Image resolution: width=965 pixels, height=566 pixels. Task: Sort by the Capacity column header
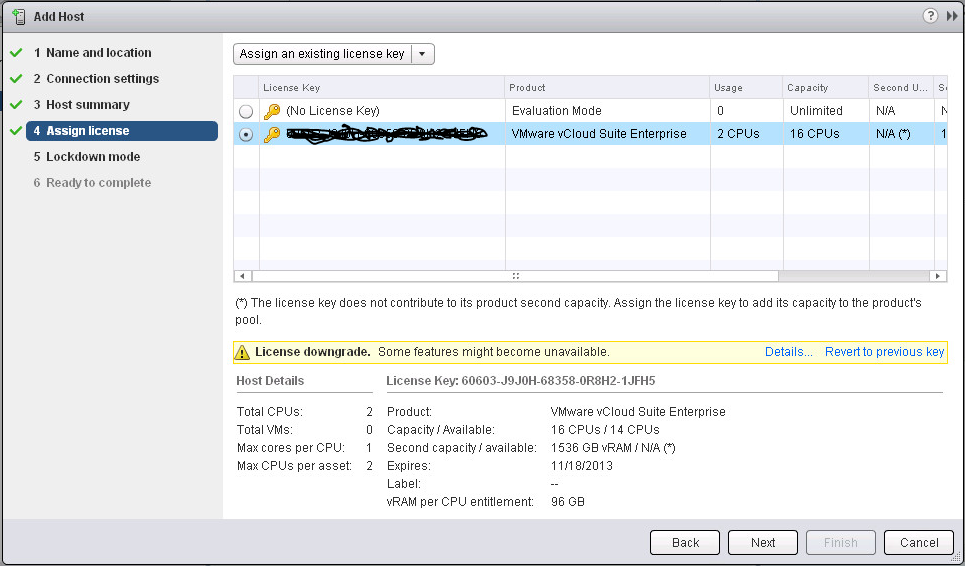coord(826,88)
